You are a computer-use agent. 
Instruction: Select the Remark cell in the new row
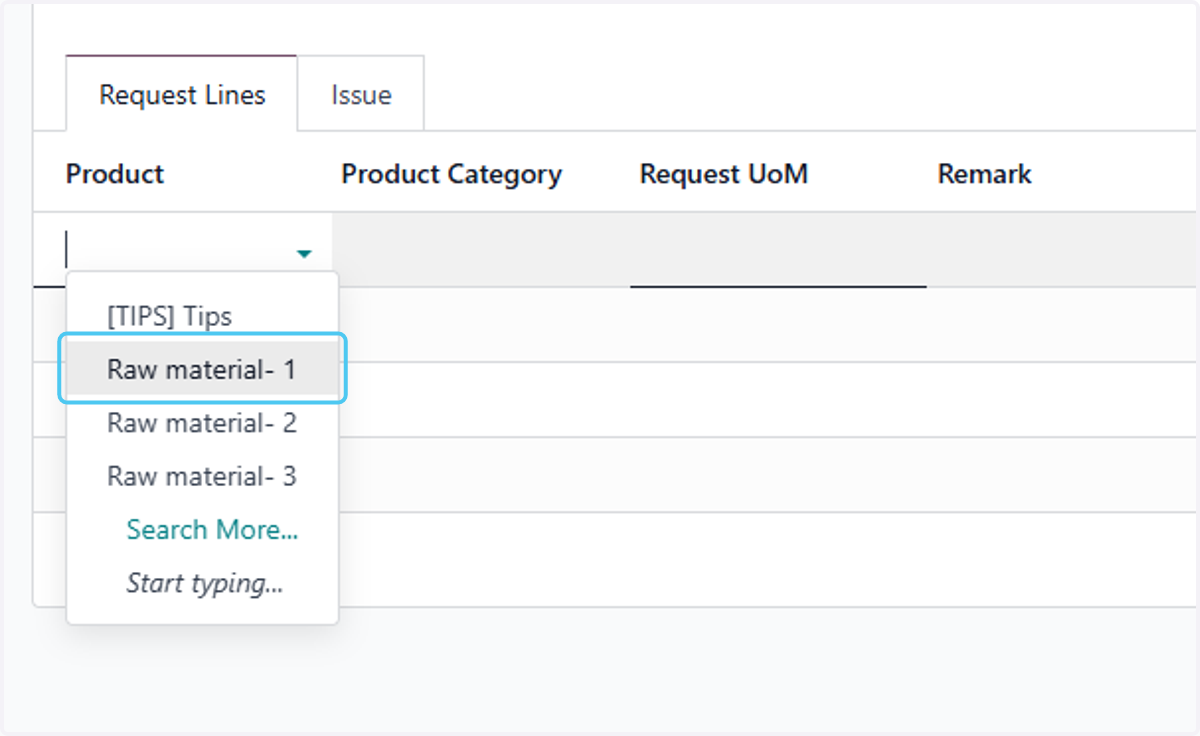tap(1063, 250)
